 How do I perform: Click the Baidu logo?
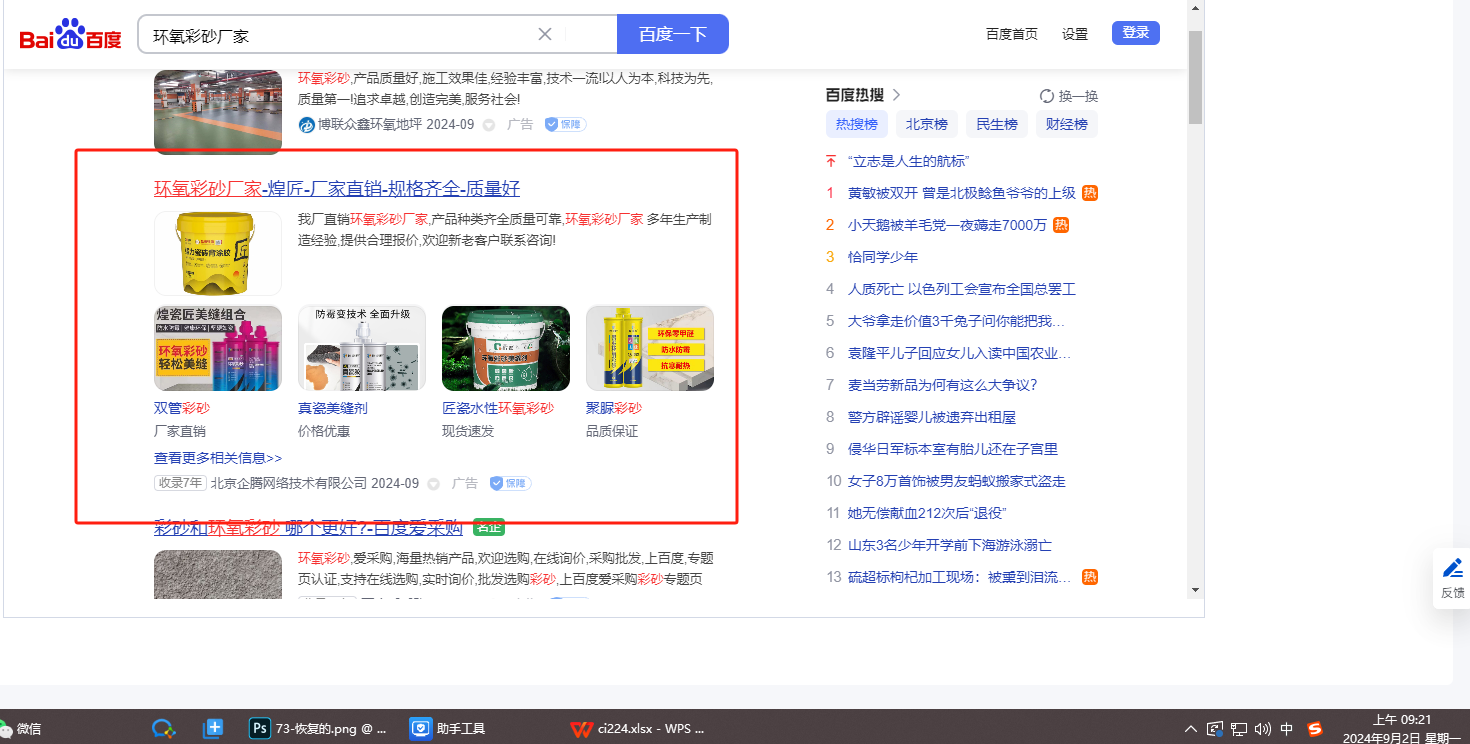(x=70, y=35)
